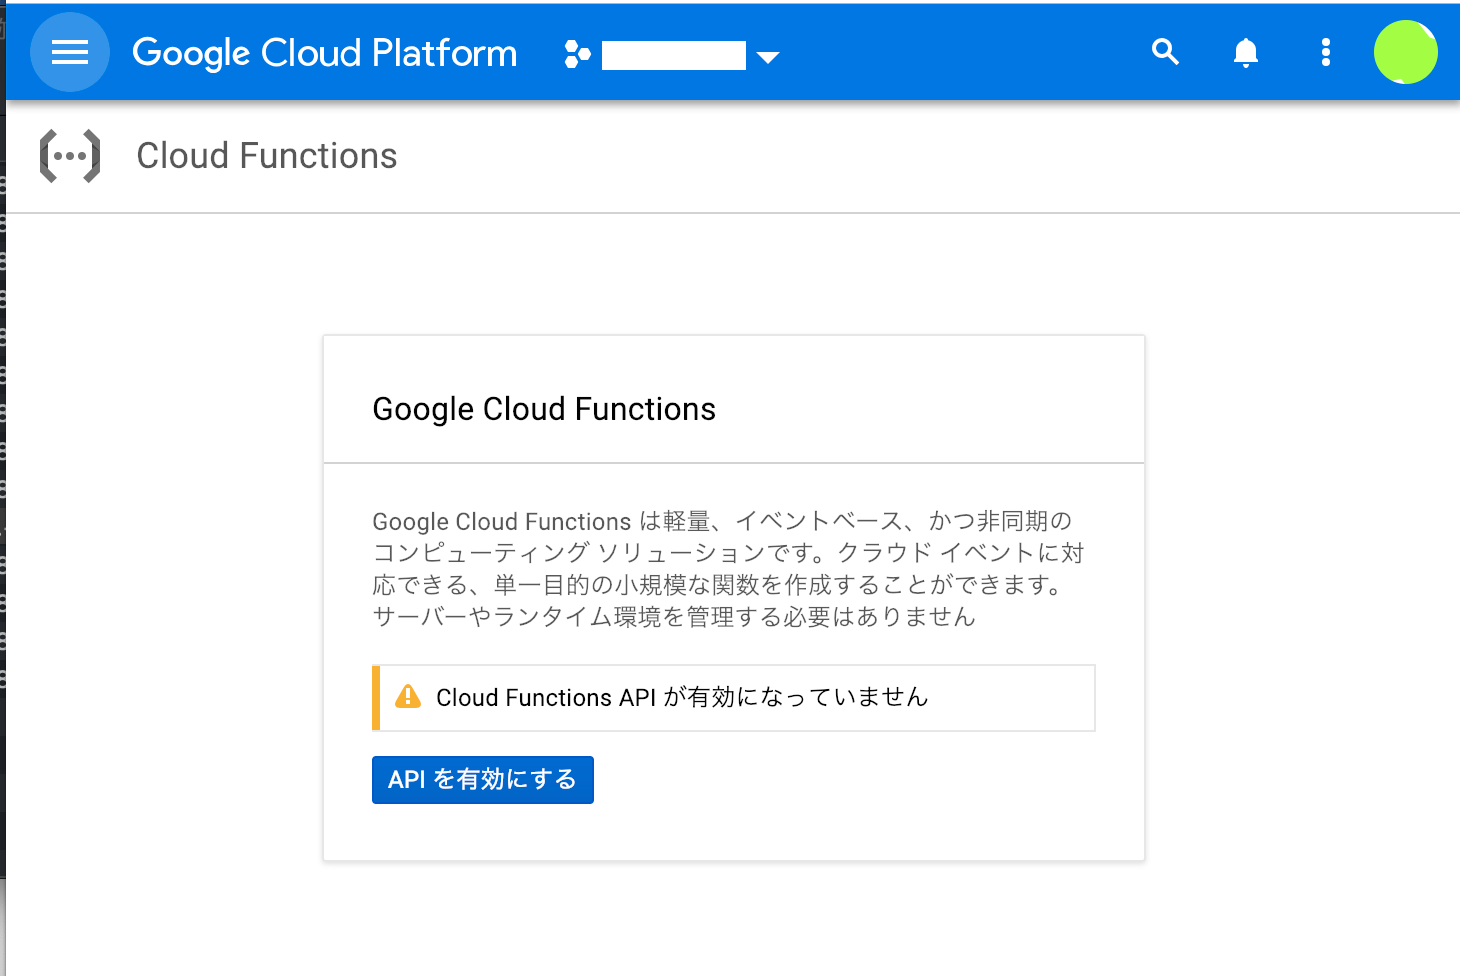The image size is (1460, 976).
Task: Open the search tool in the top bar
Action: 1164,52
